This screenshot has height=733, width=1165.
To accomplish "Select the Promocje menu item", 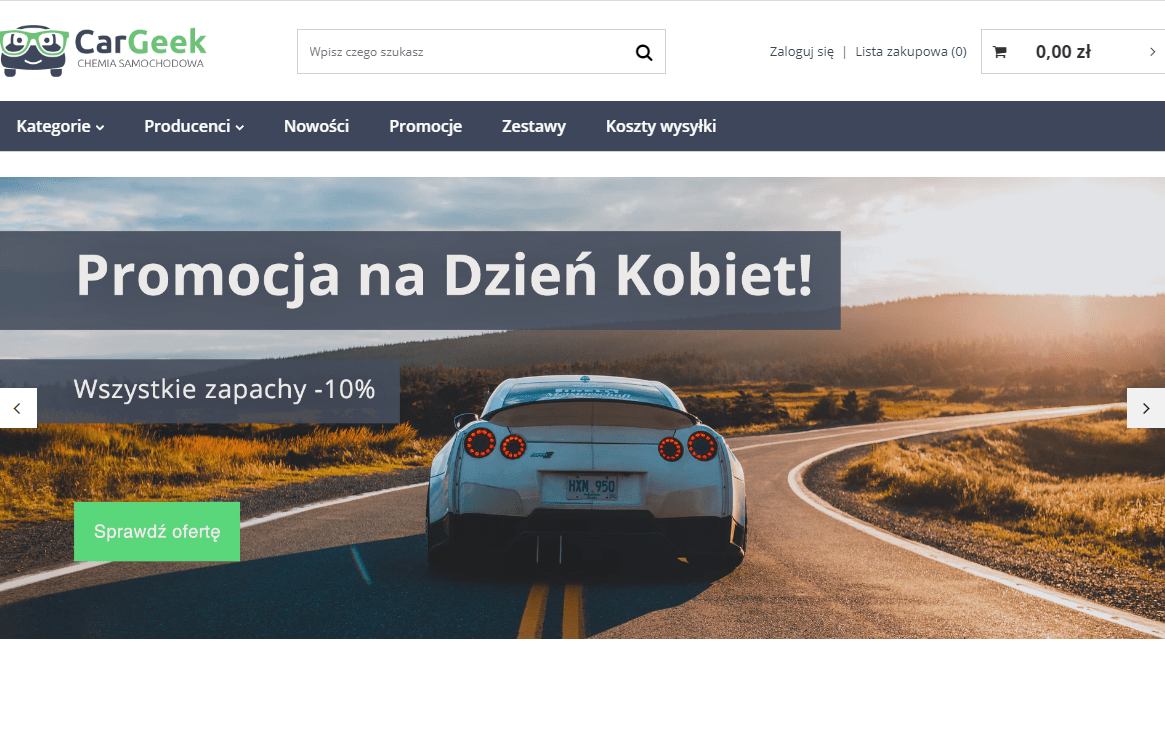I will (x=426, y=126).
